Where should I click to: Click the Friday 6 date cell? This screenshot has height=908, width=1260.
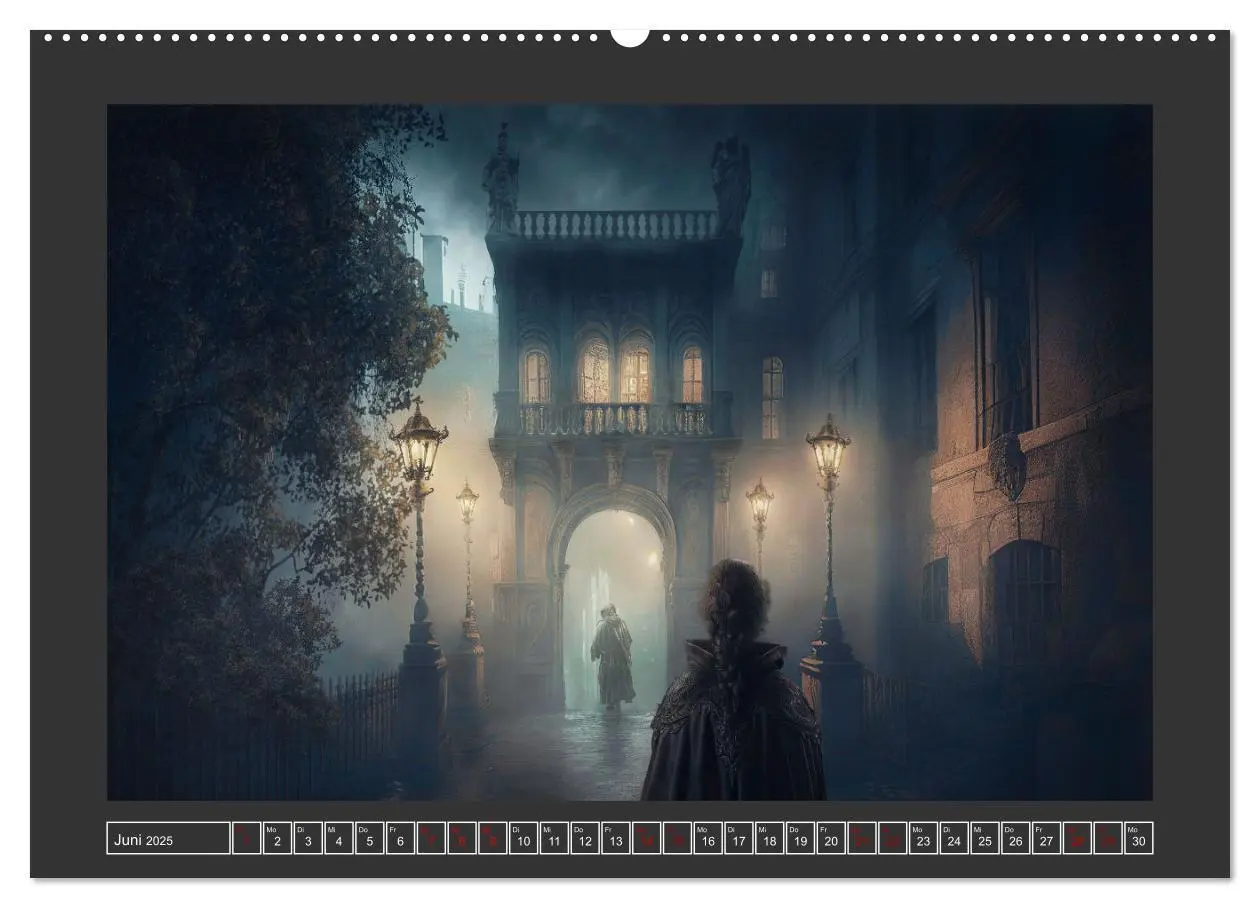tap(400, 838)
